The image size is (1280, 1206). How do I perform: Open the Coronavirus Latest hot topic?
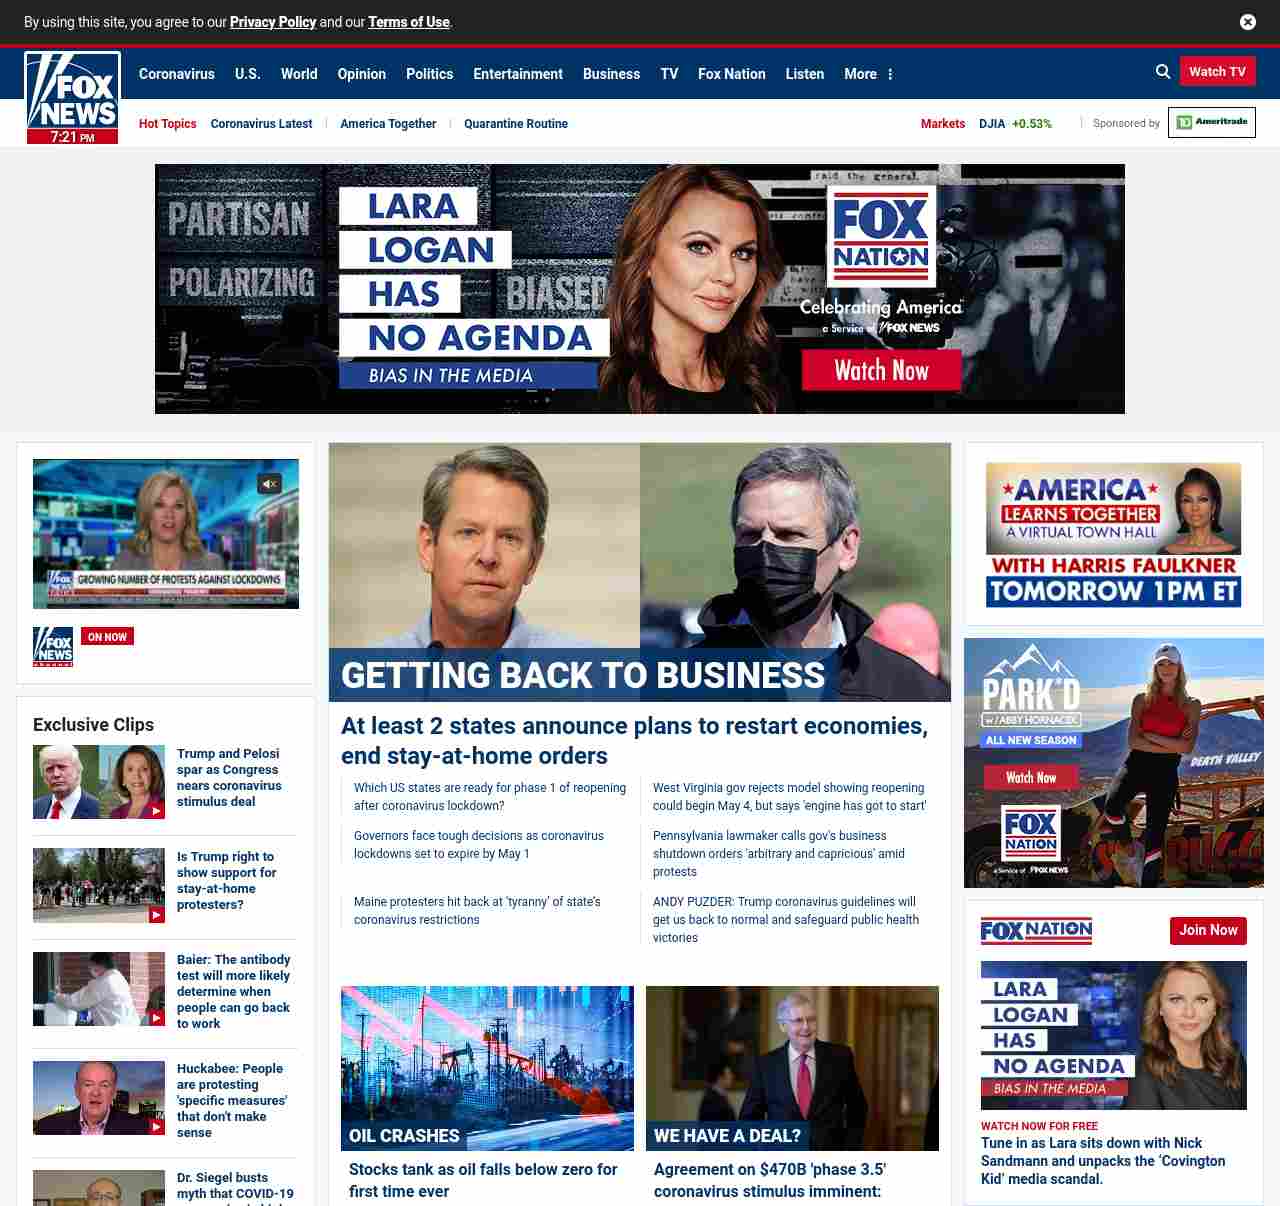[261, 124]
